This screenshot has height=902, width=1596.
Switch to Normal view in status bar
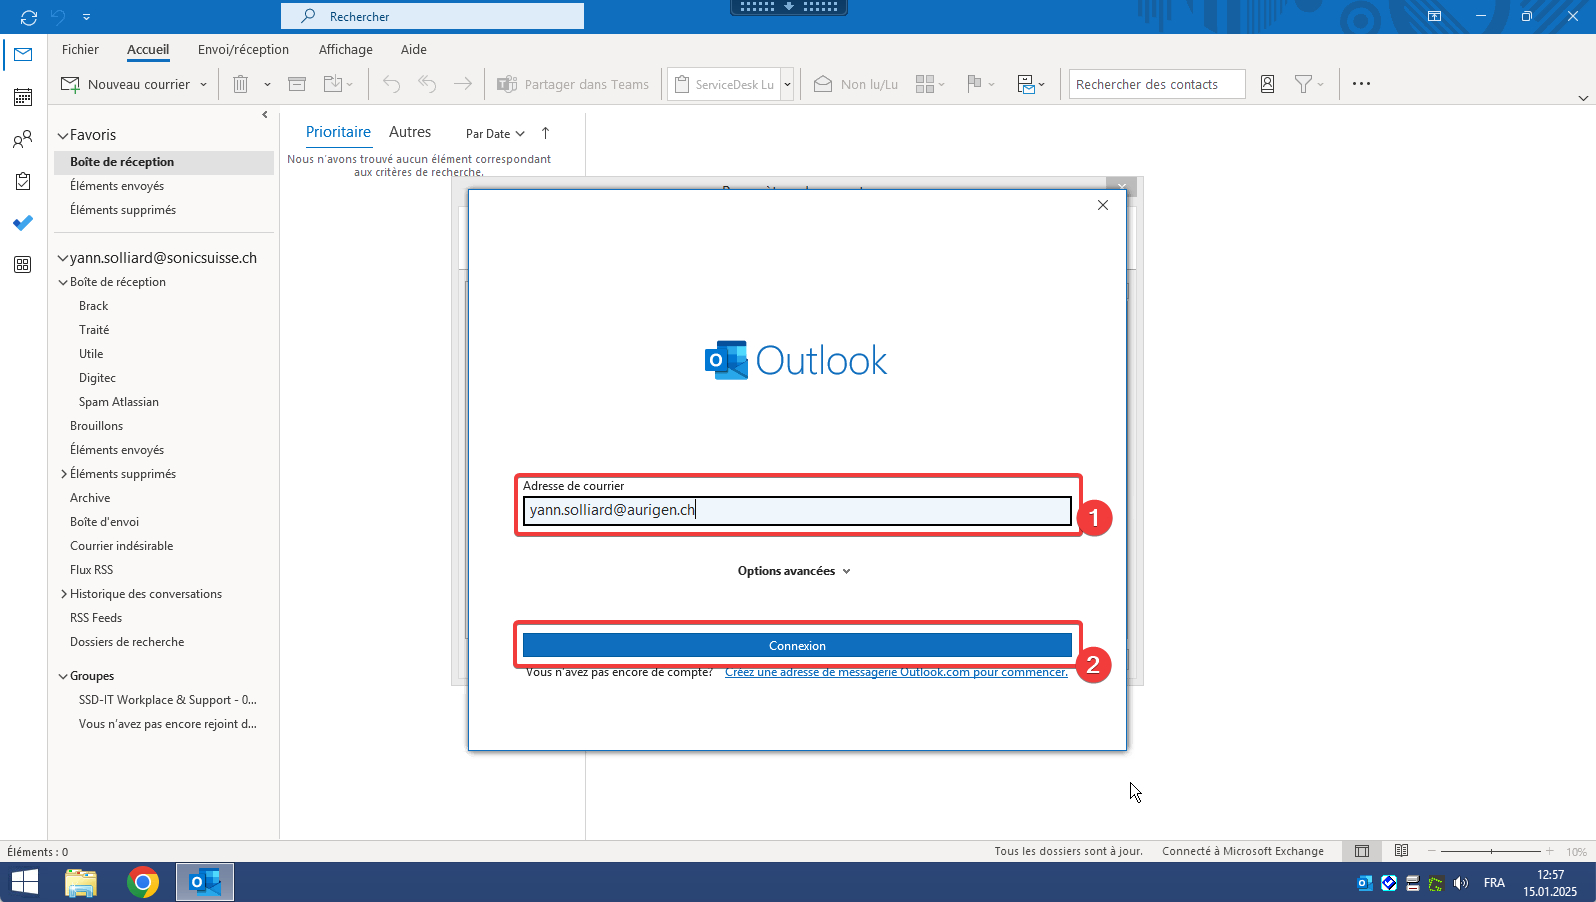1362,851
